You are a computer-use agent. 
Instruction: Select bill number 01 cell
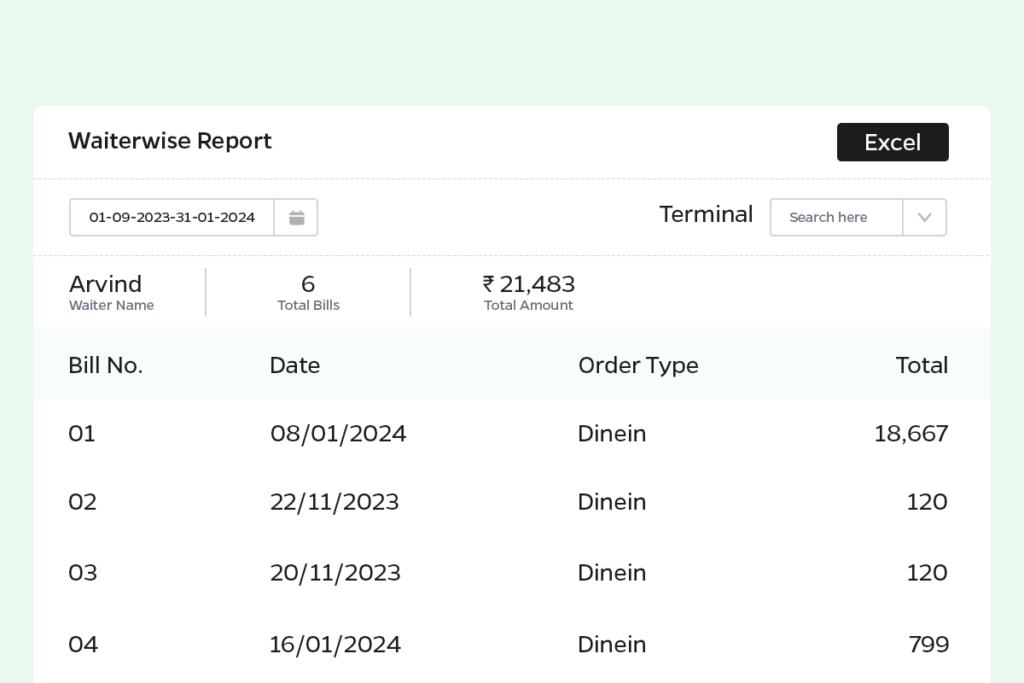pyautogui.click(x=82, y=434)
